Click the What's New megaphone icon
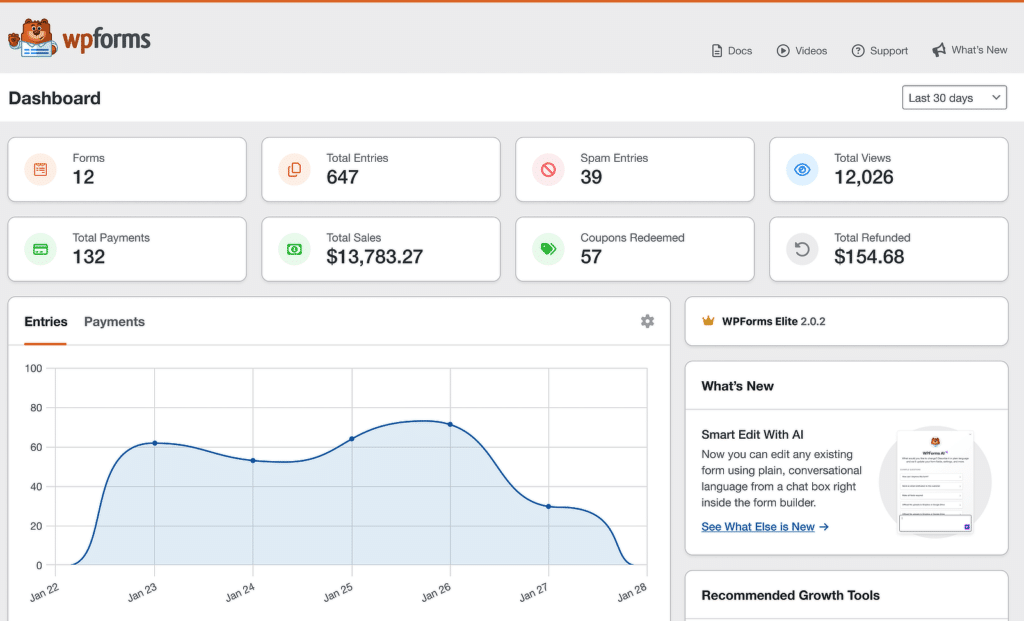The width and height of the screenshot is (1024, 621). [938, 50]
